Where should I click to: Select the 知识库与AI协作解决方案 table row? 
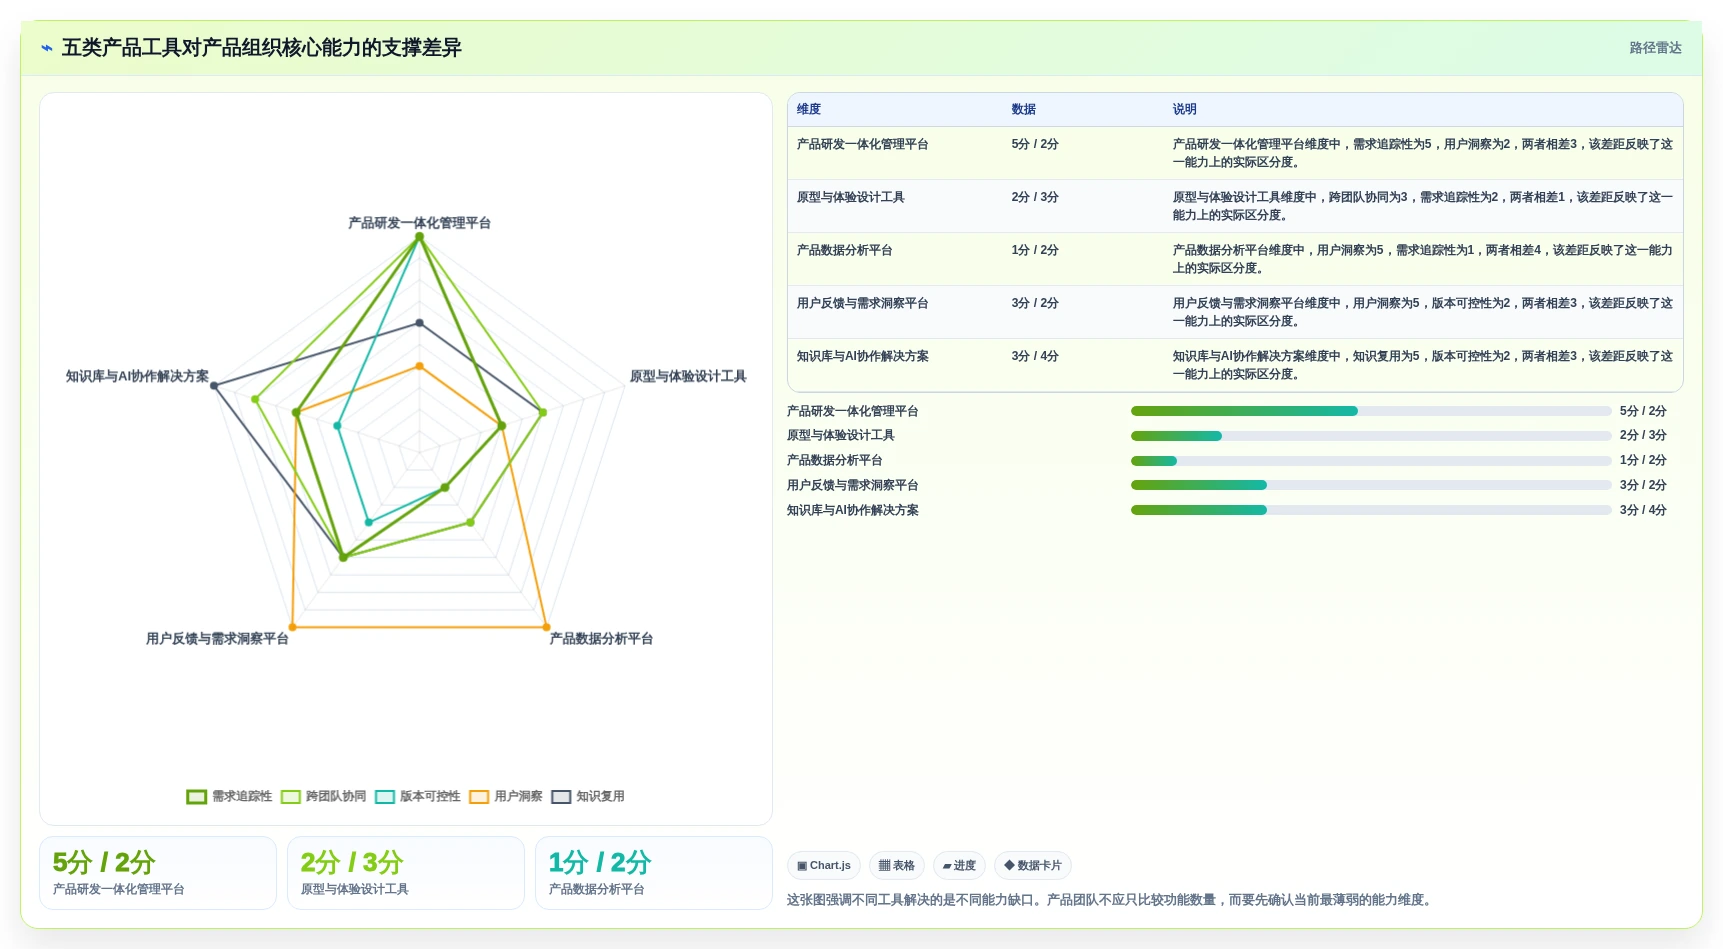point(1235,365)
